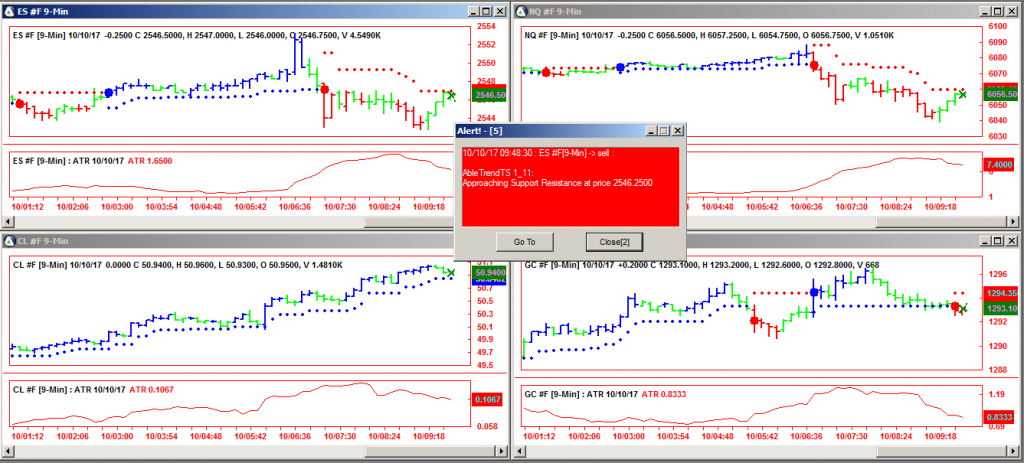This screenshot has height=463, width=1024.
Task: Click the 'Approaching Support Resistance' alert message
Action: pos(557,183)
